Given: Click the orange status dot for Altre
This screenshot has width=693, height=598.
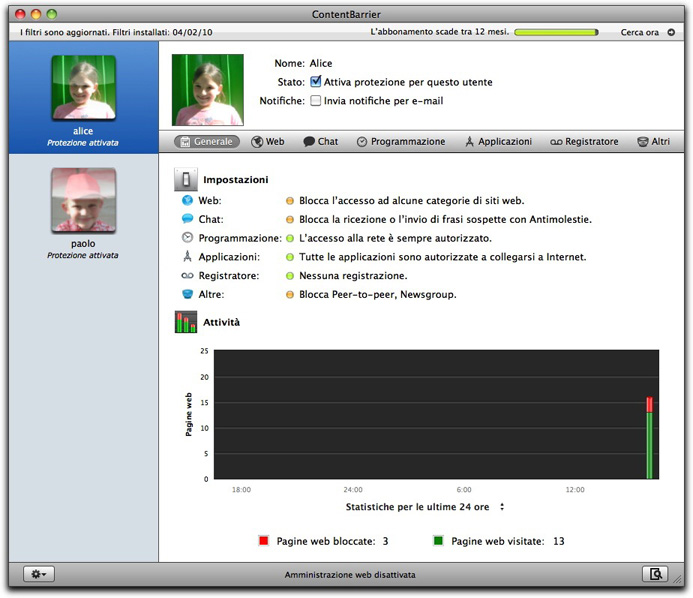Looking at the screenshot, I should click(290, 295).
